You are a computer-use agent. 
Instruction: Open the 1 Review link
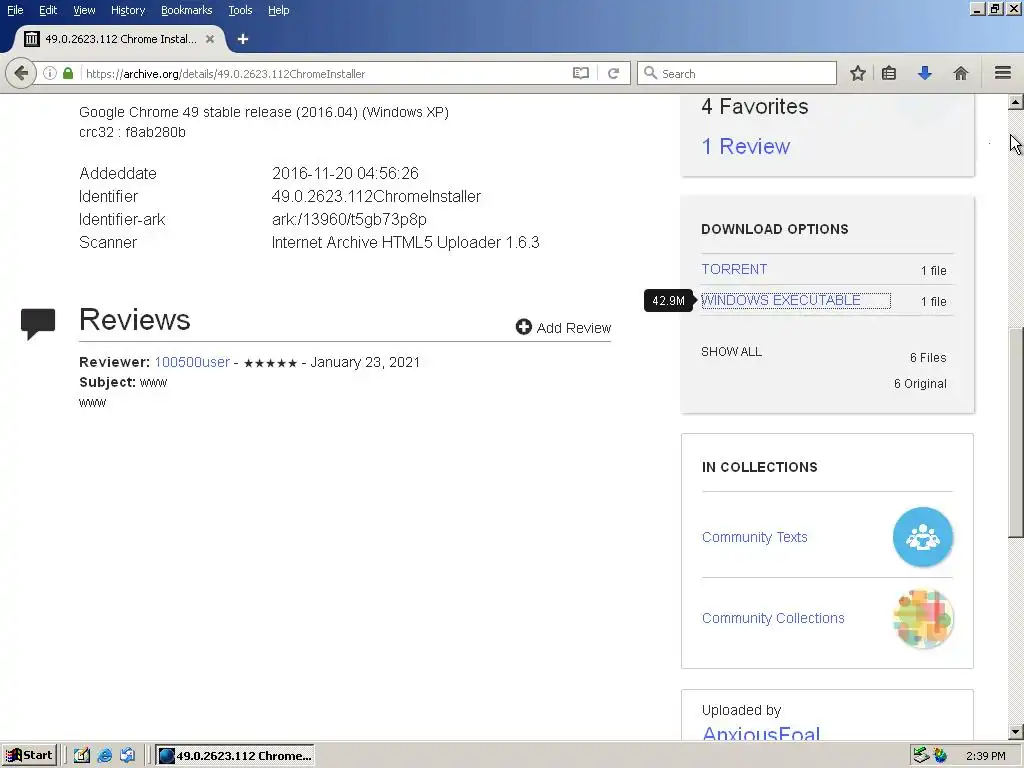(745, 146)
